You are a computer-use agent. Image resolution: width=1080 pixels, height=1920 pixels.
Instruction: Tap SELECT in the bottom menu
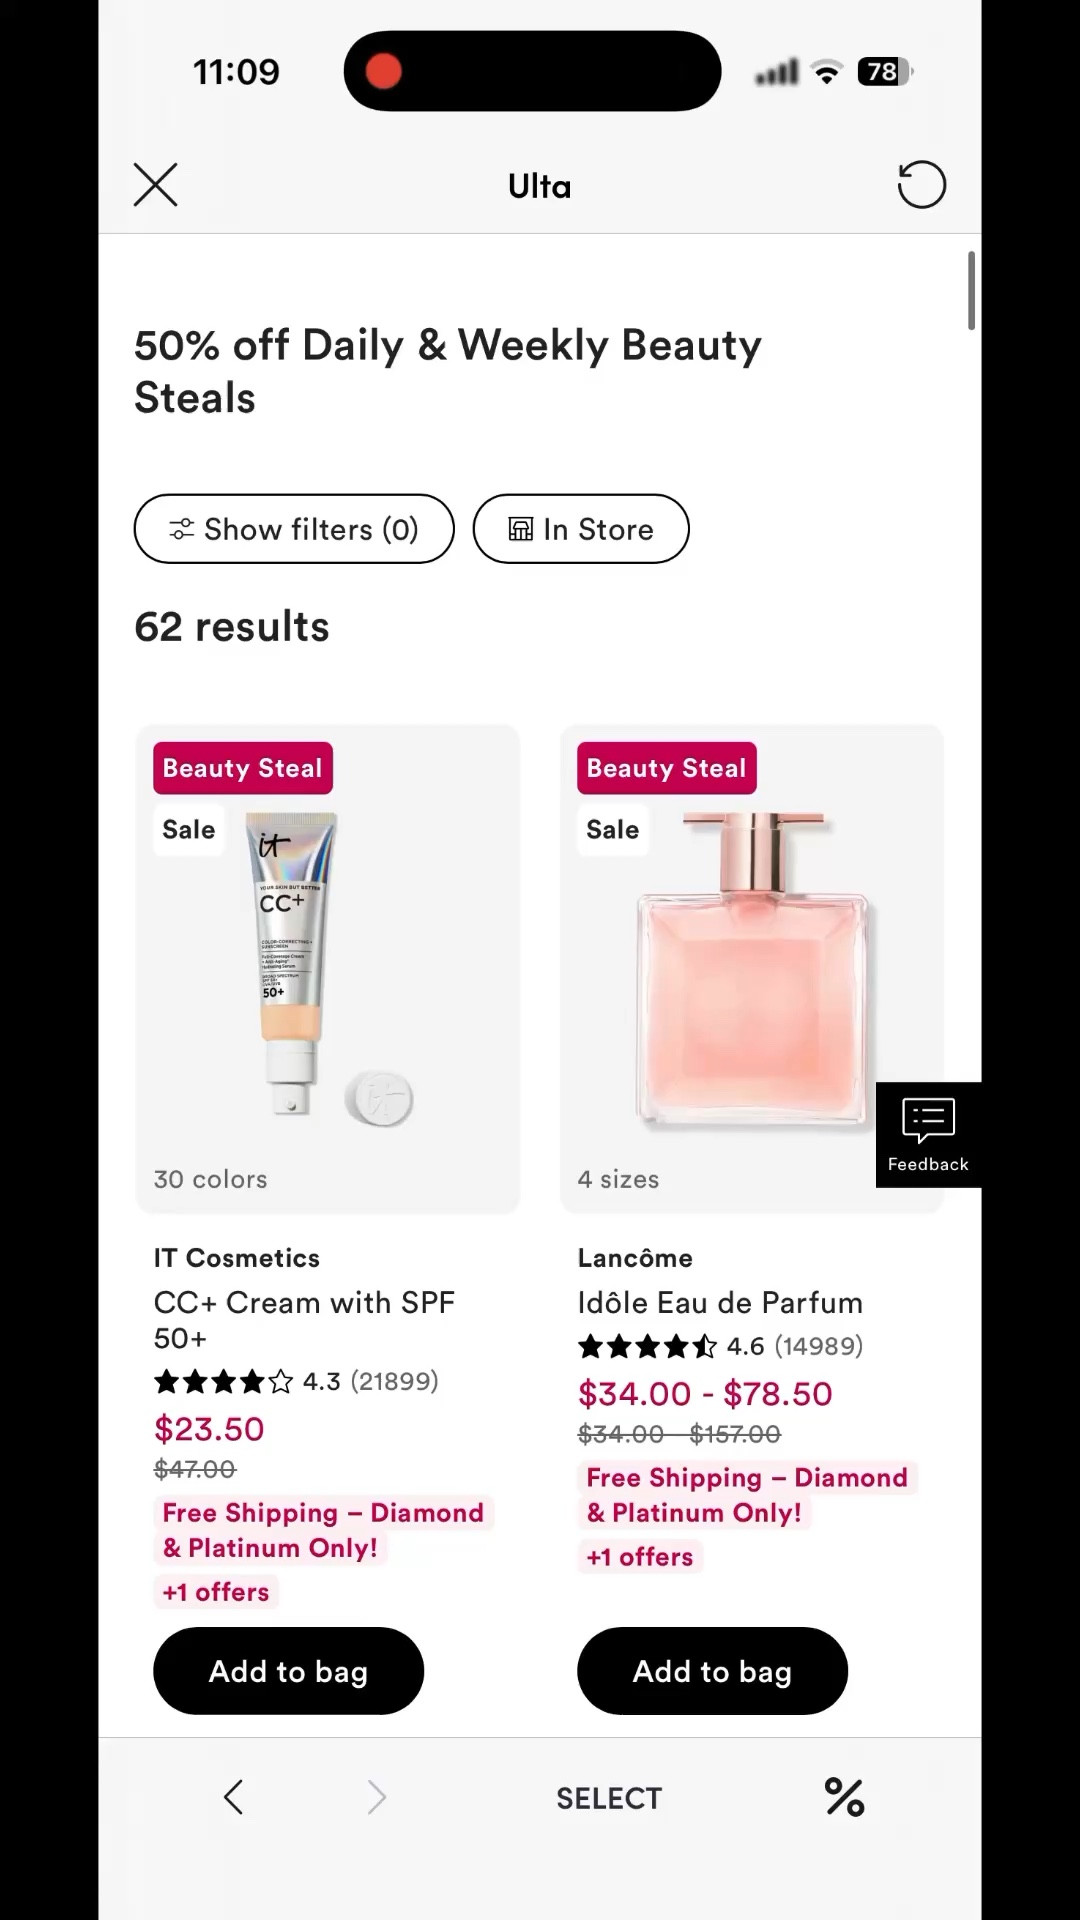[x=609, y=1797]
